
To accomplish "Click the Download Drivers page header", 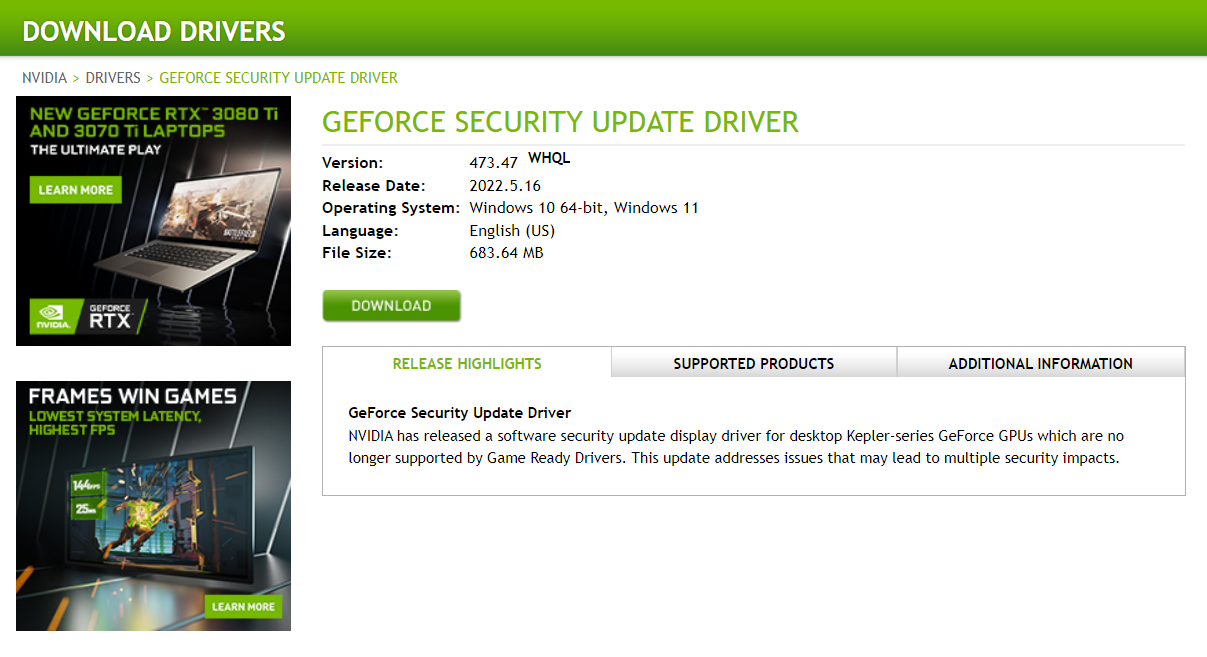I will click(x=154, y=31).
